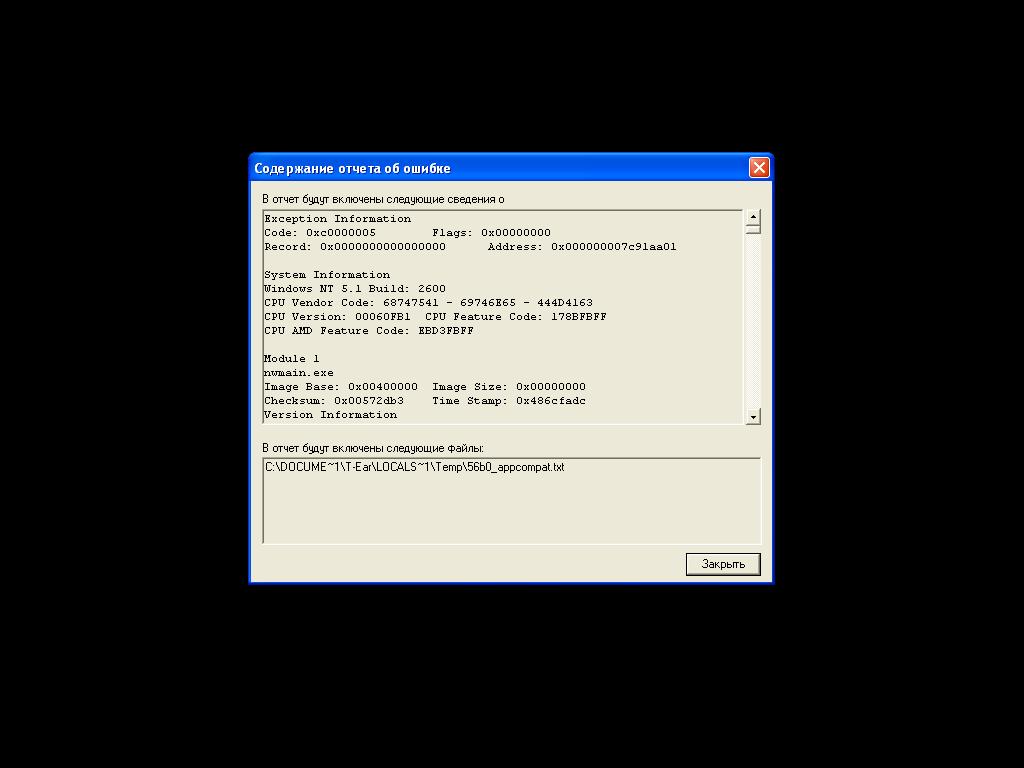Click the scrollbar up arrow in report details
This screenshot has width=1024, height=768.
[x=753, y=217]
